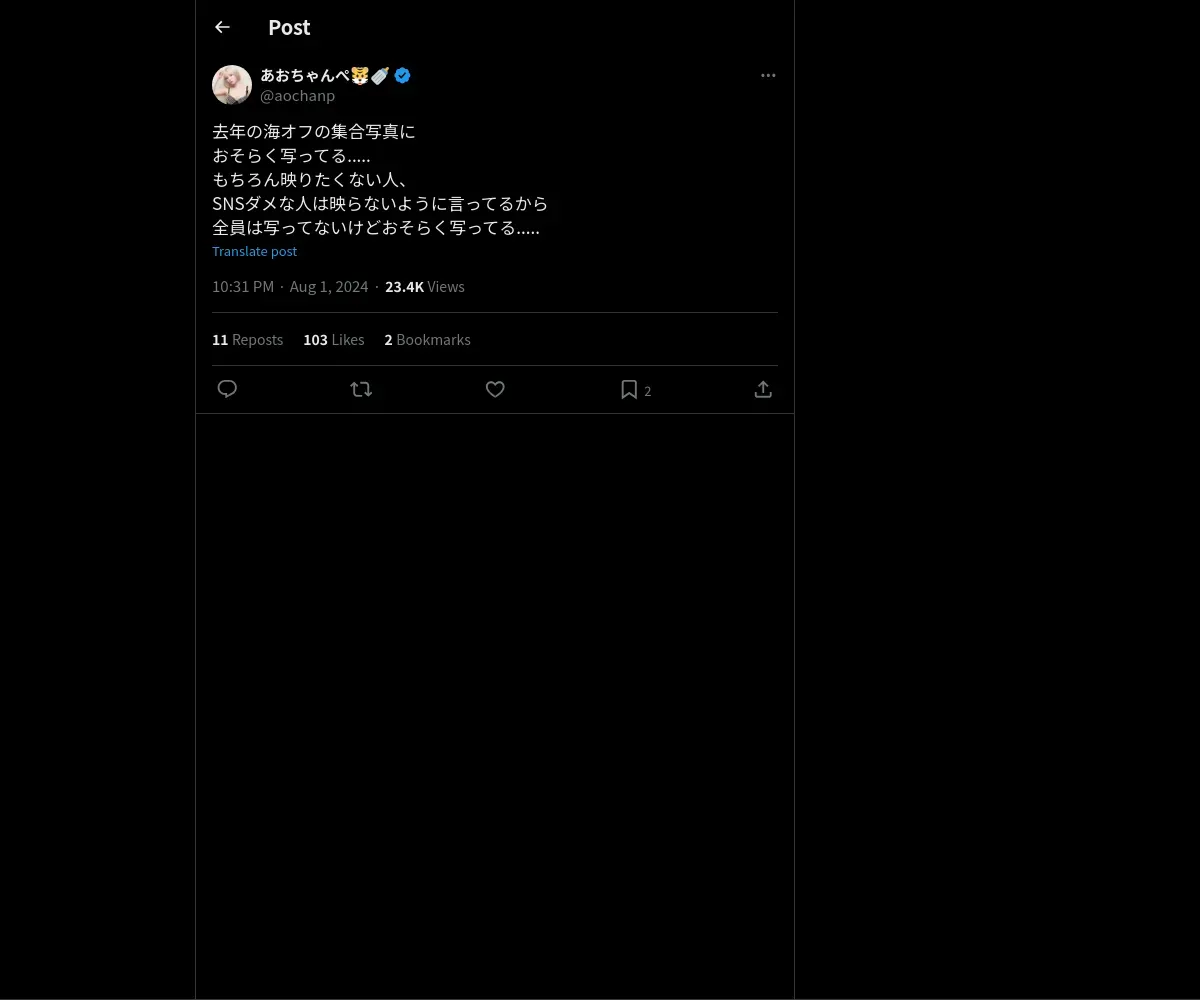The image size is (1200, 1000).
Task: Open the @aochanp handle link
Action: [297, 96]
